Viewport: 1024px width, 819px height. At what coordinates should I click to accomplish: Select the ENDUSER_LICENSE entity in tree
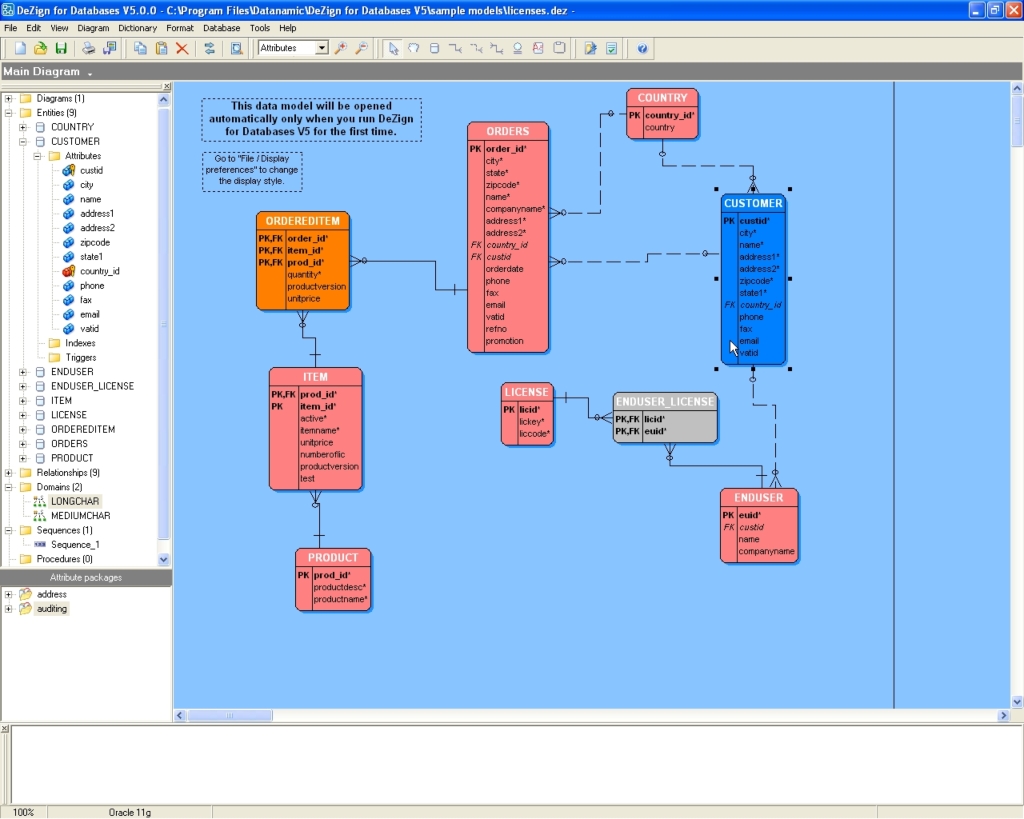(x=92, y=386)
